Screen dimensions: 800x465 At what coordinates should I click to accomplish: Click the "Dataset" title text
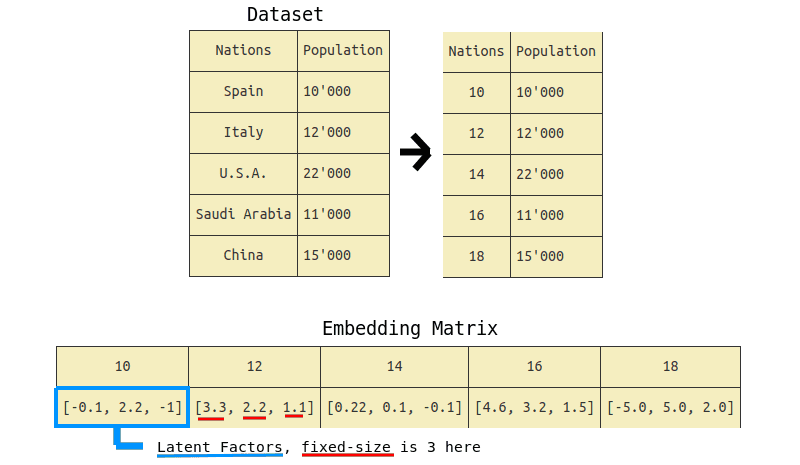(285, 14)
